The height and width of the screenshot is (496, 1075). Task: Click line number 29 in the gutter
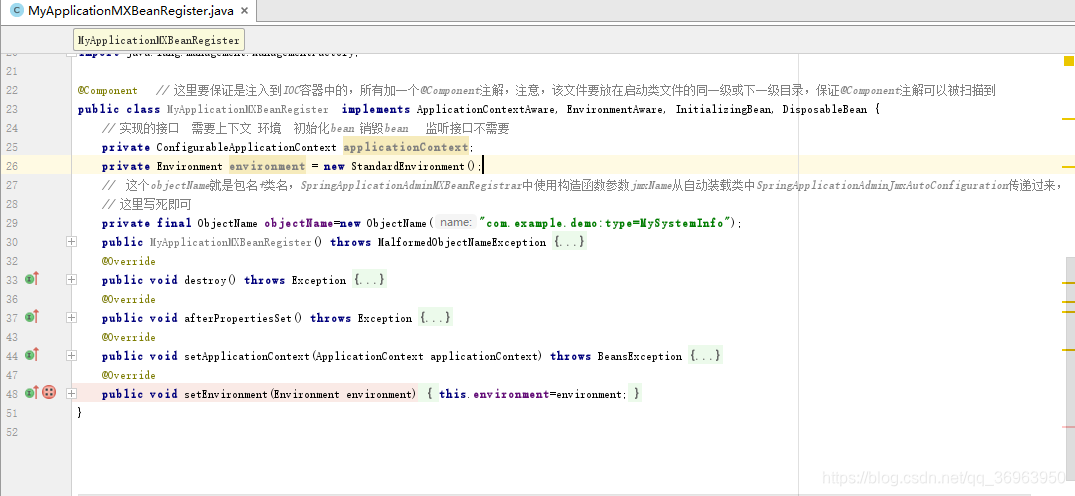pos(12,223)
